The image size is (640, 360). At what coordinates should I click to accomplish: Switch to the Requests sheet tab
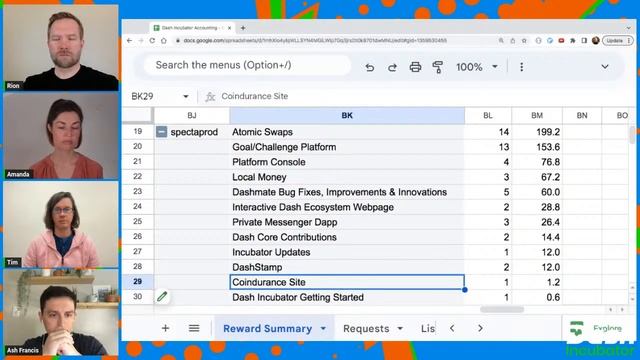[366, 329]
